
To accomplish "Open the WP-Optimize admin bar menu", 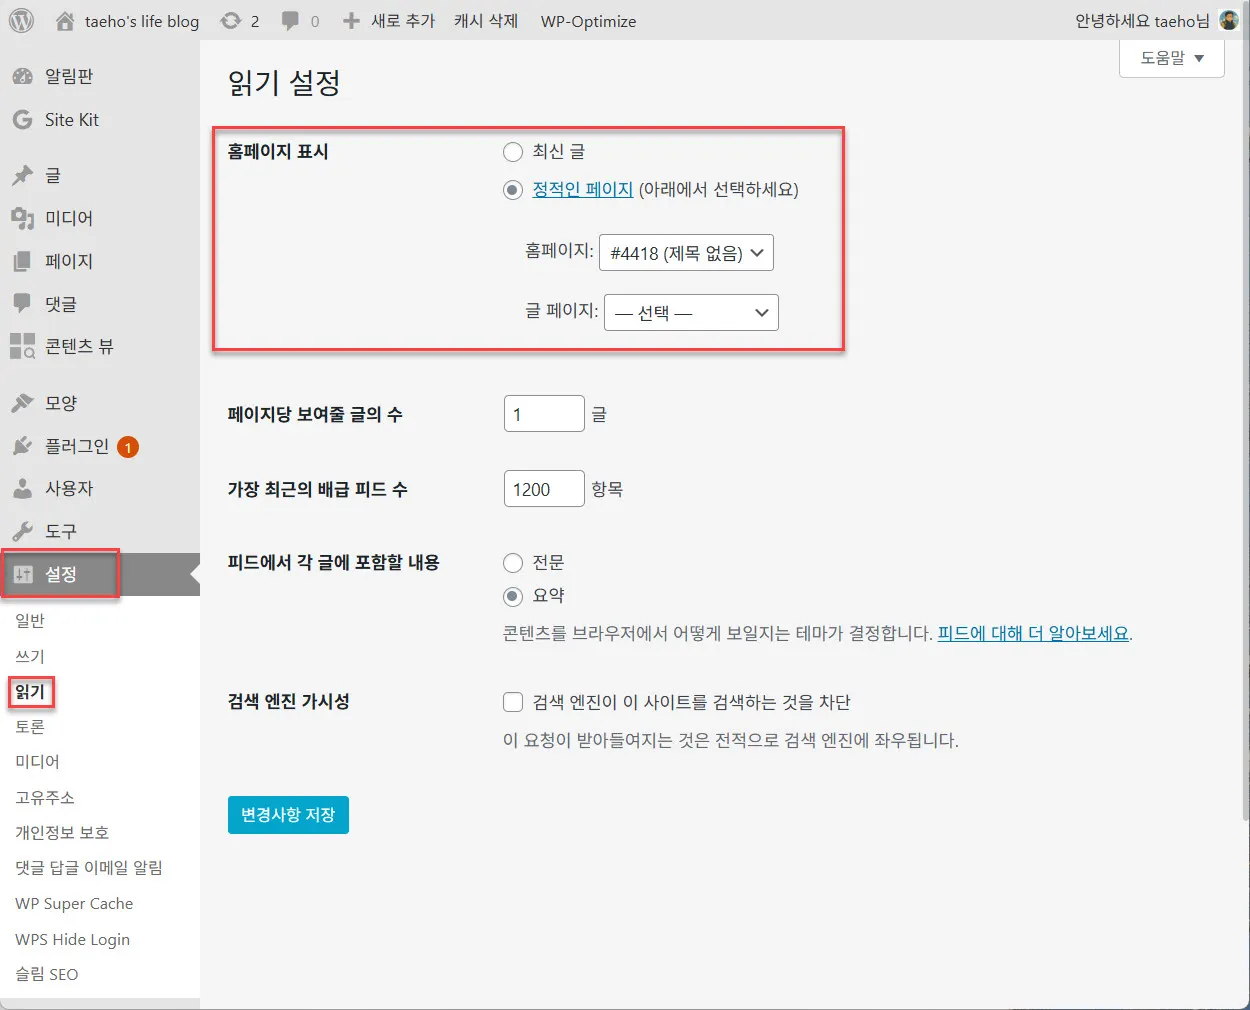I will (x=588, y=19).
